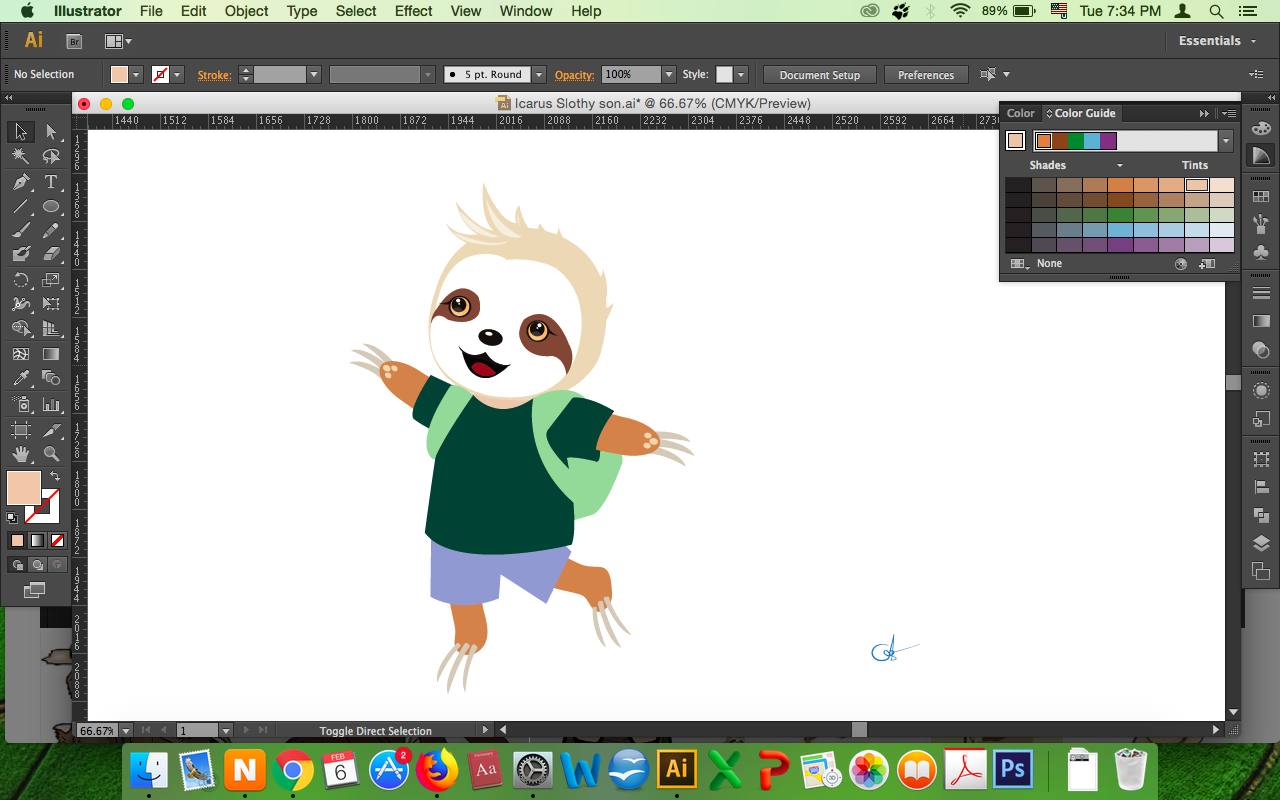Open the Window menu
Viewport: 1280px width, 800px height.
[x=526, y=11]
